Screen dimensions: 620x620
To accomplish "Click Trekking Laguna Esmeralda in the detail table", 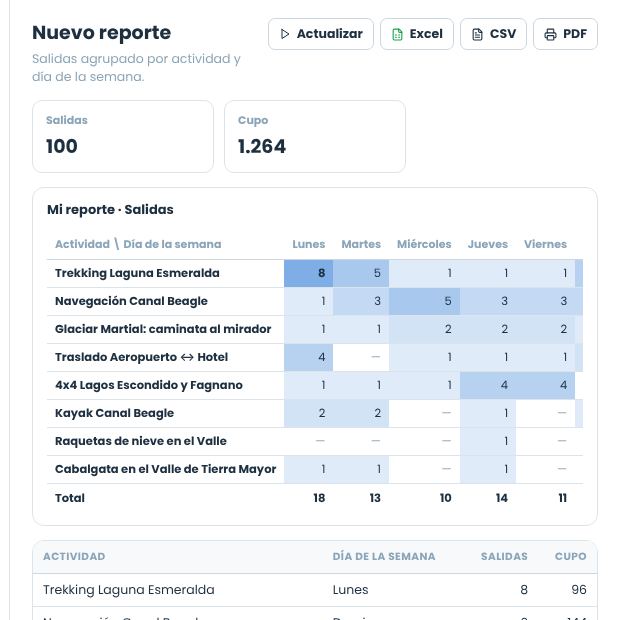I will tap(129, 590).
